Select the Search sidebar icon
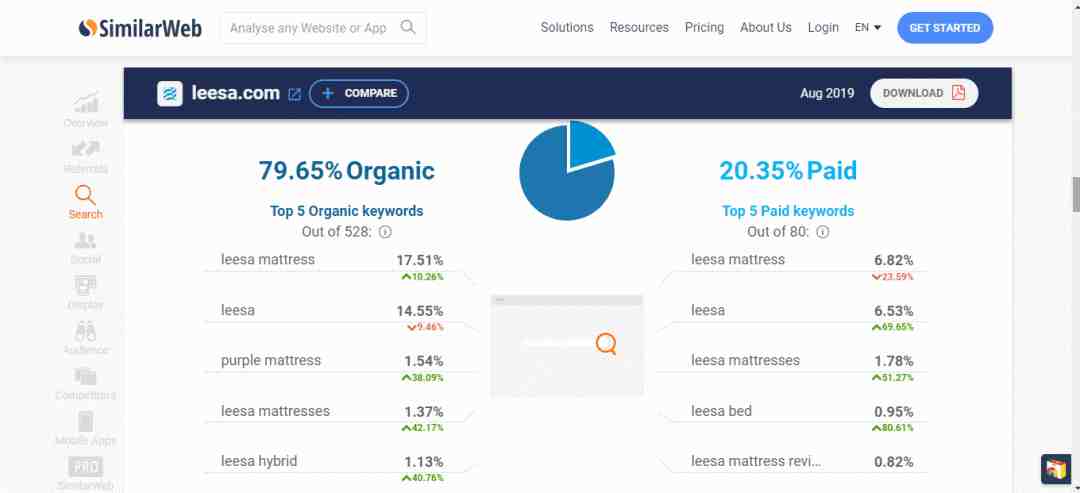The width and height of the screenshot is (1080, 493). point(85,195)
